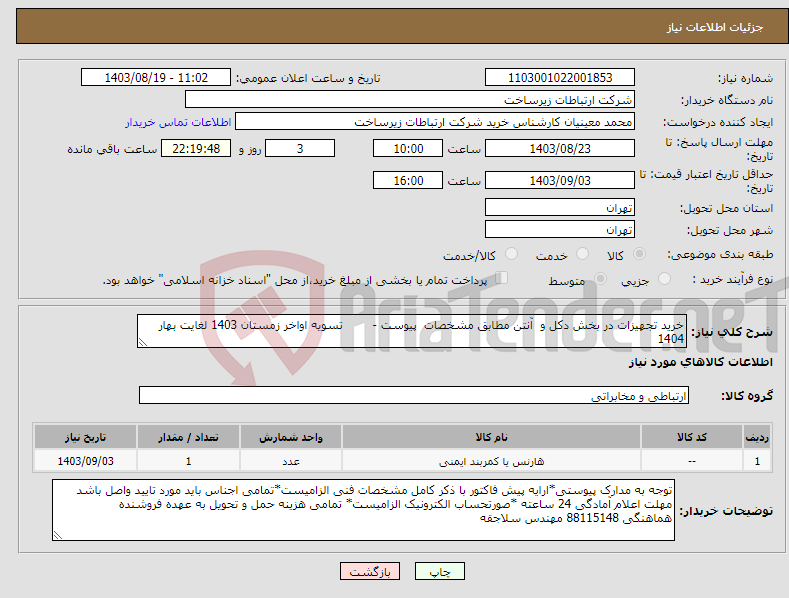Click the buyer notes textarea resize handle

tap(57, 536)
